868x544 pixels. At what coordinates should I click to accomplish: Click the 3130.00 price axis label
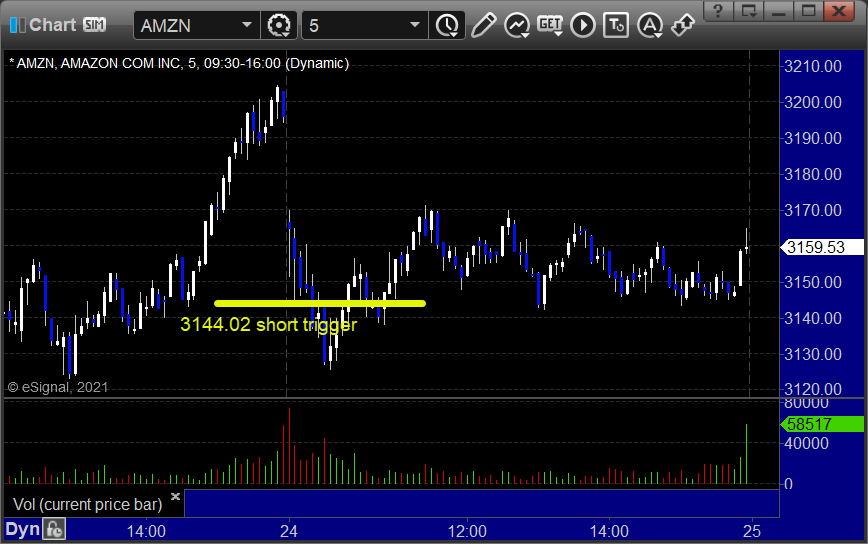coord(813,354)
